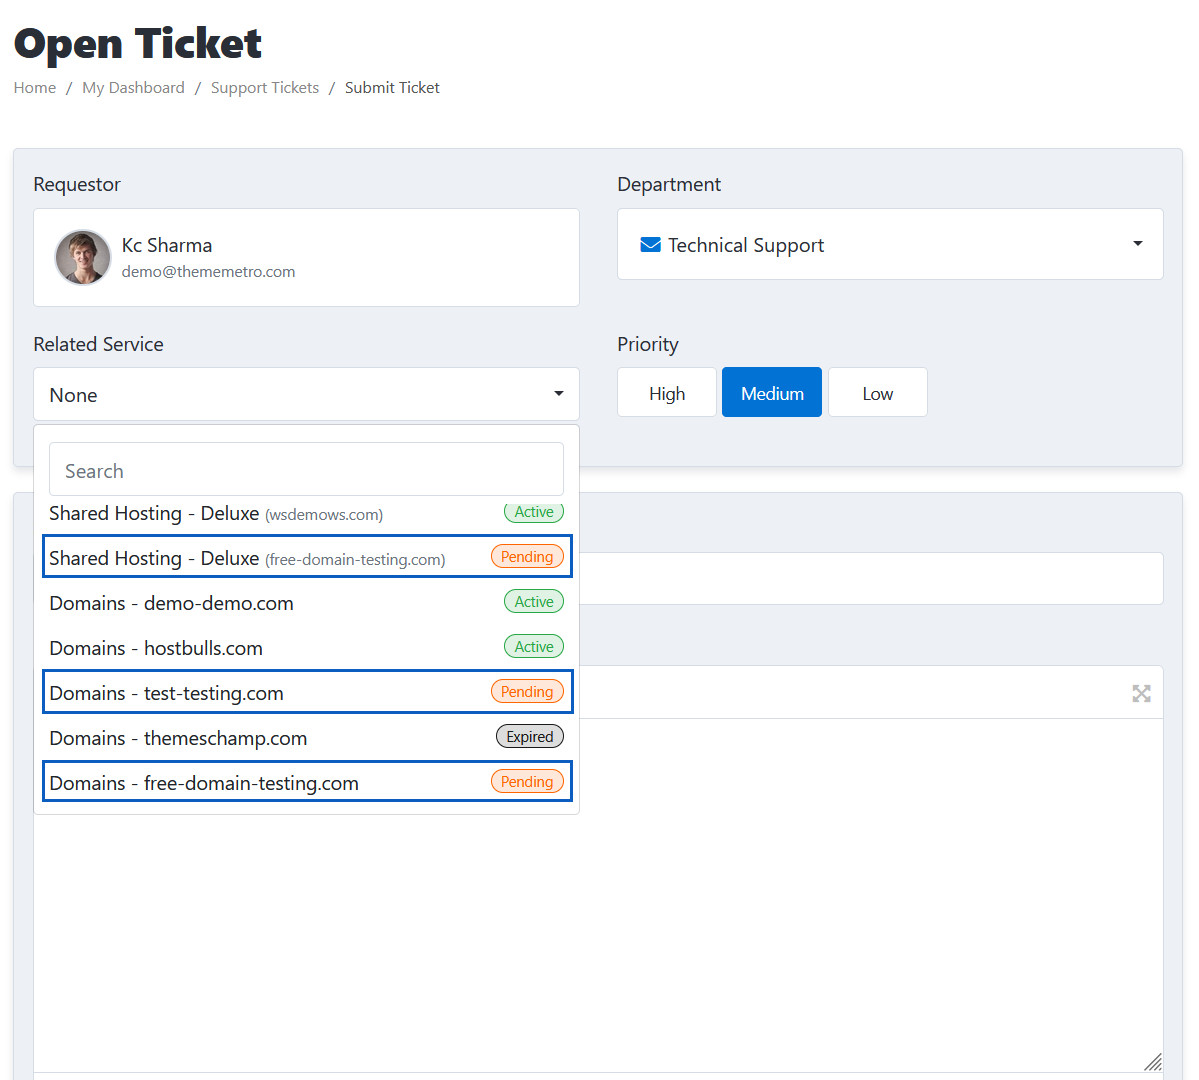Go to Home breadcrumb link

[x=35, y=88]
